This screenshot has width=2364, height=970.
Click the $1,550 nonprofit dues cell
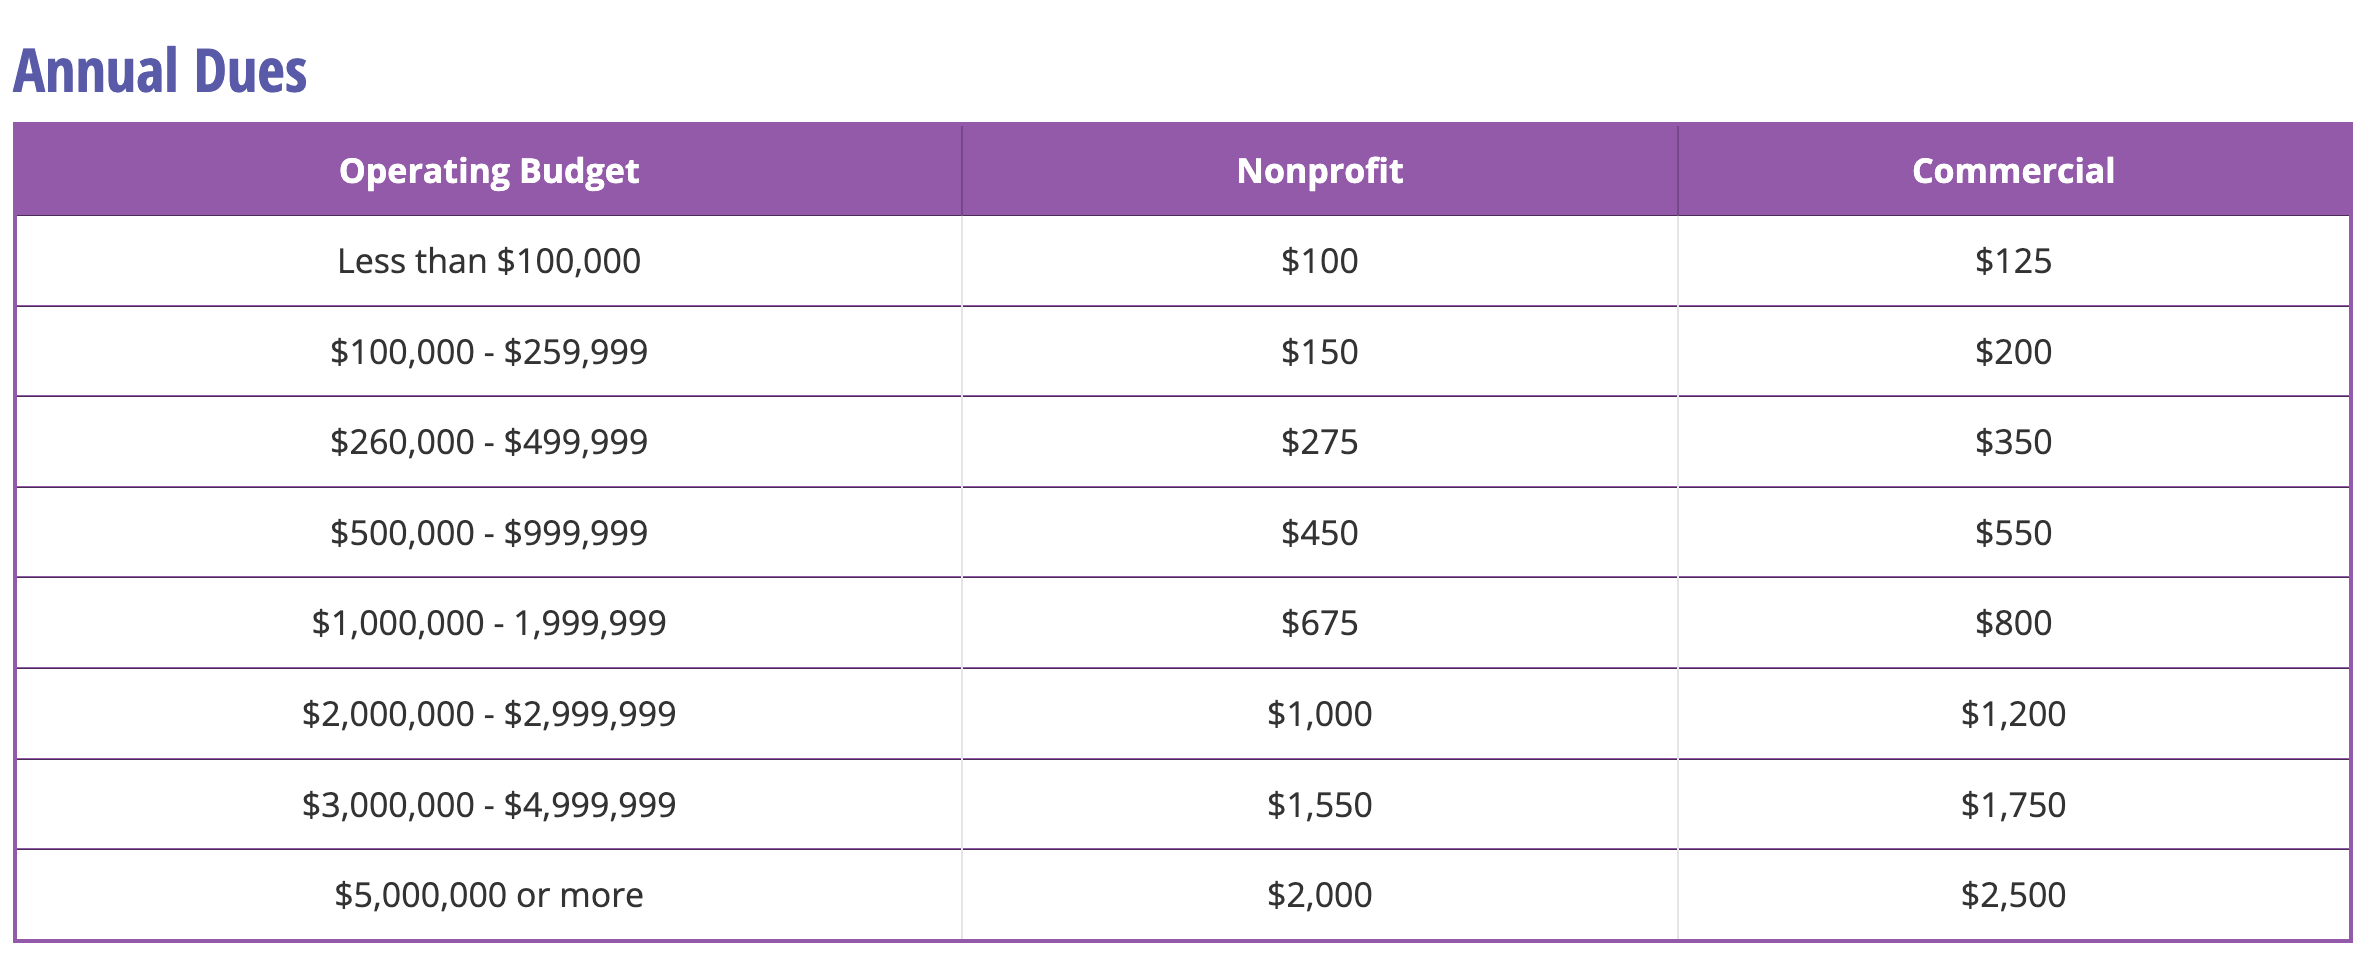(x=1319, y=805)
